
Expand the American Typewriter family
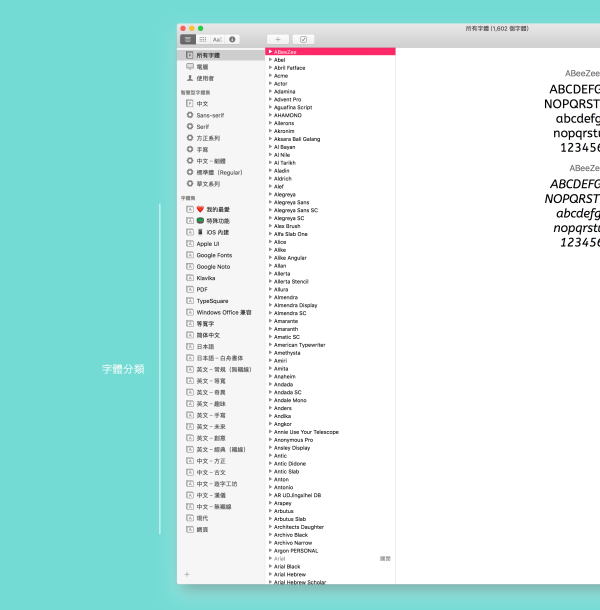click(x=270, y=345)
